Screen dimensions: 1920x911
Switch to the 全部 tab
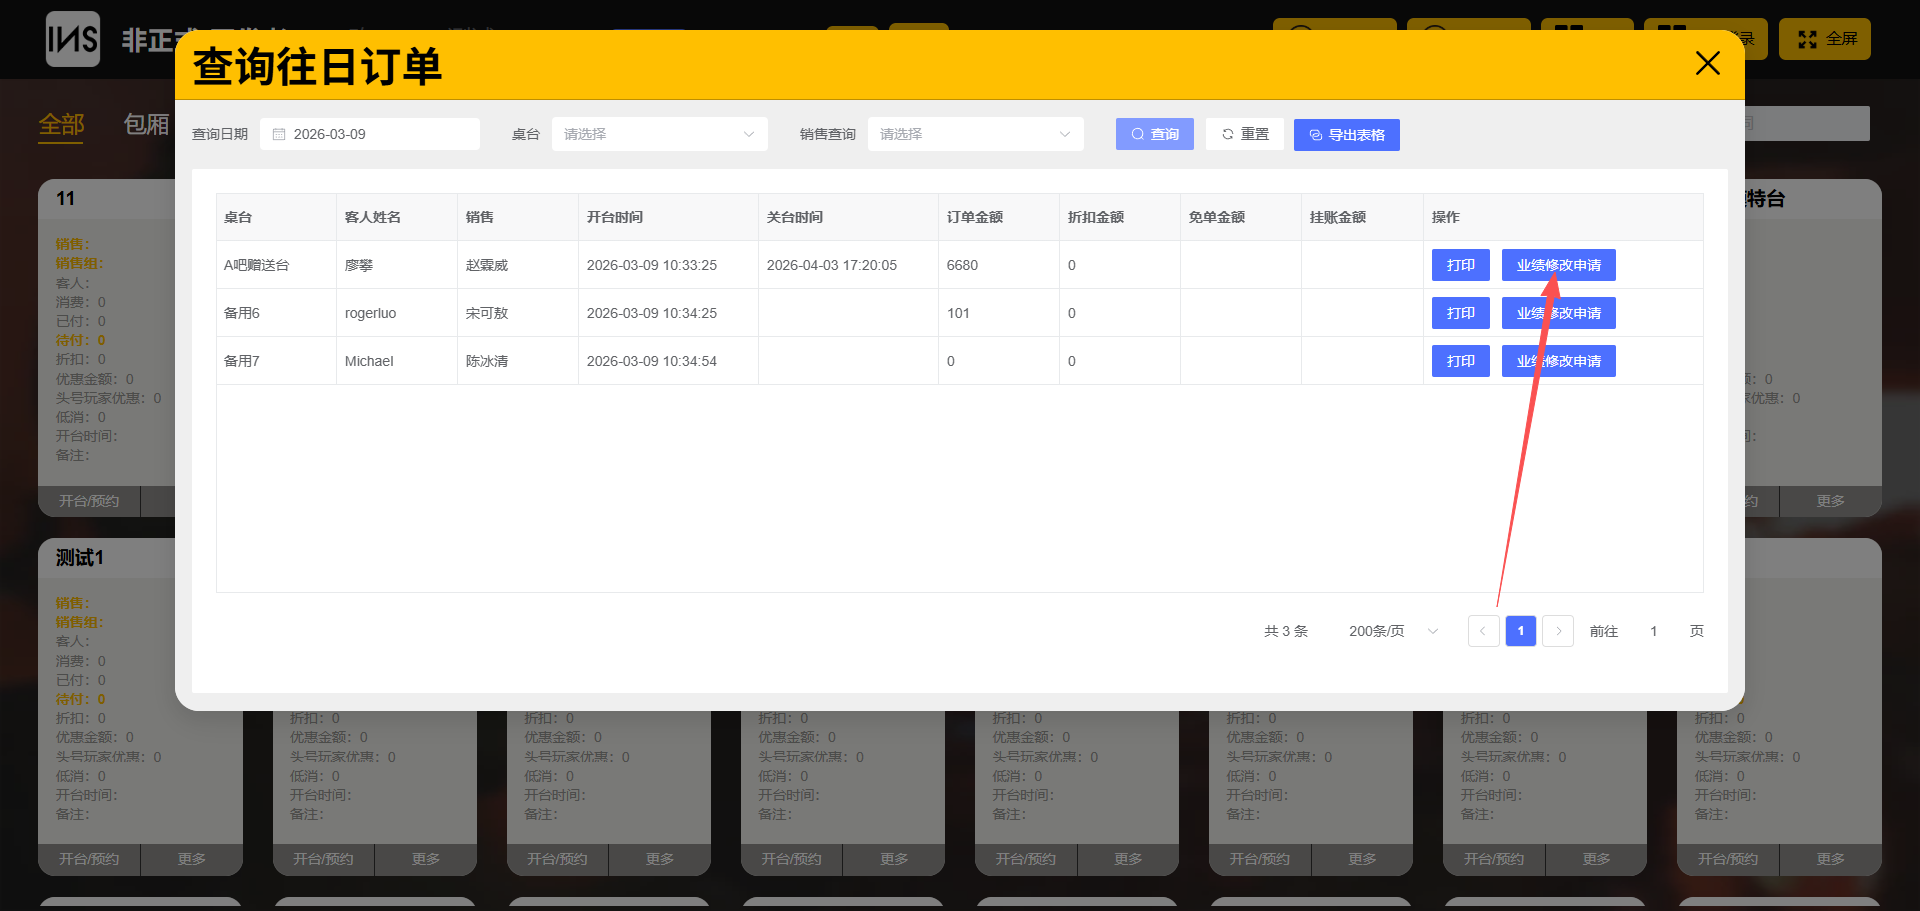coord(61,124)
